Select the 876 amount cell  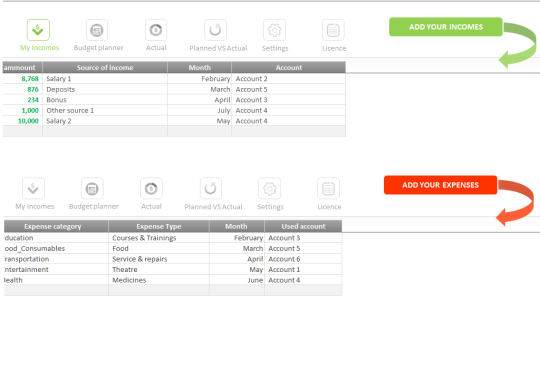[22, 89]
